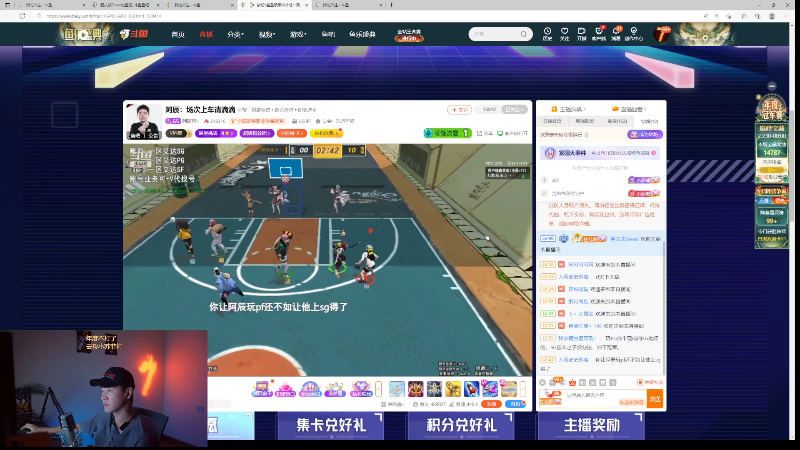Open the 年度冠军赛 side widget
Screen dimensions: 800x450
pos(772,110)
